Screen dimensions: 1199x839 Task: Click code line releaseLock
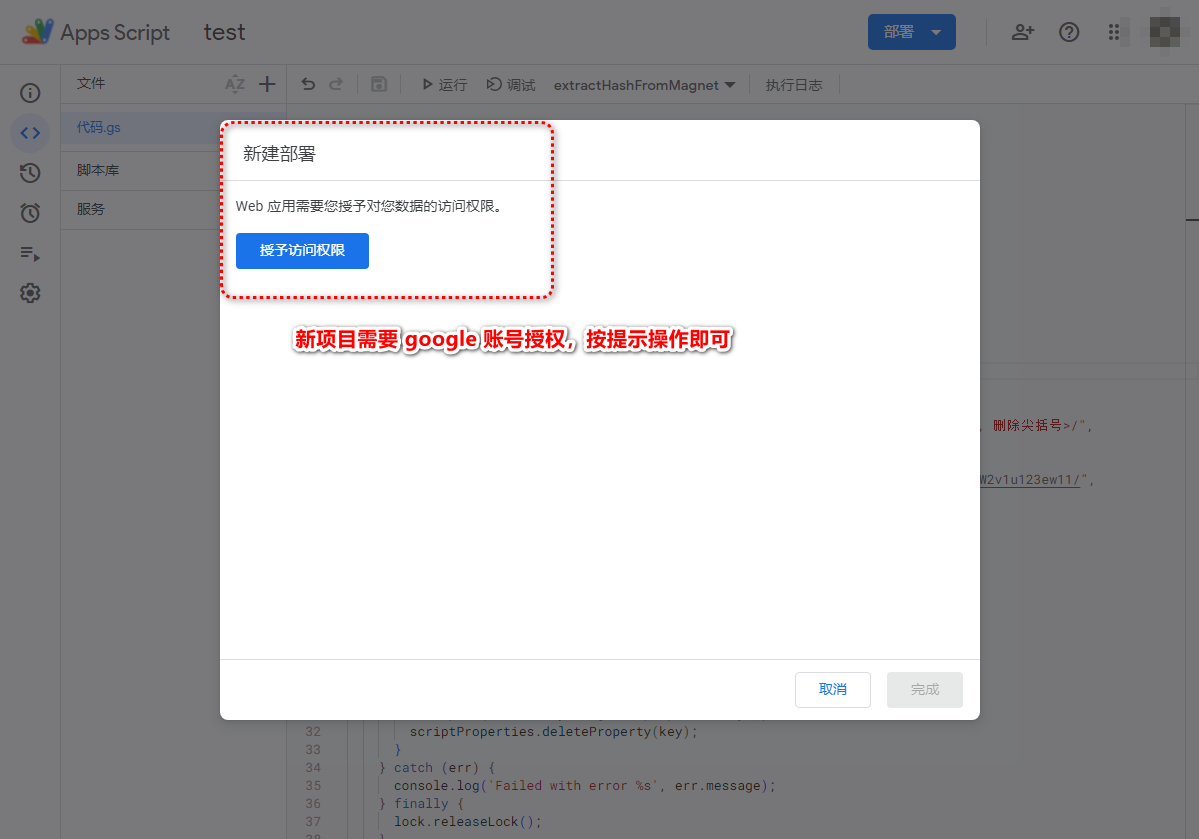tap(467, 821)
